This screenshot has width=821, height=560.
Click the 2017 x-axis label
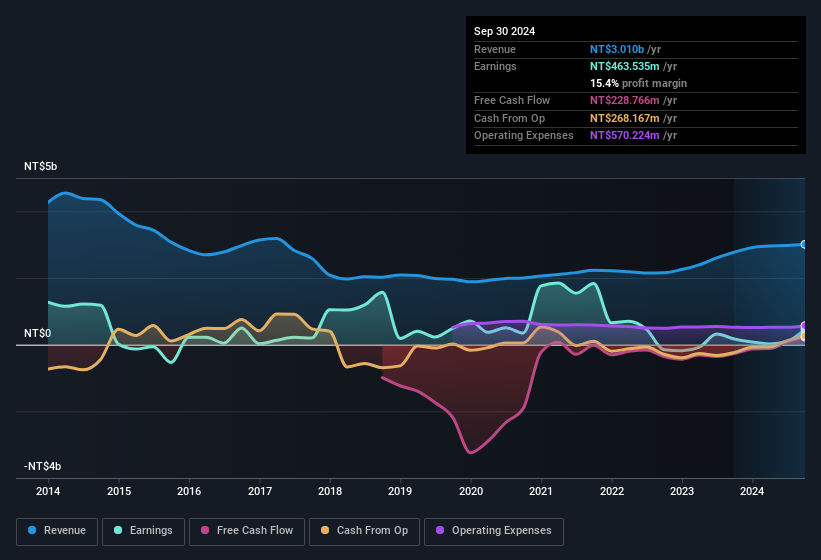260,491
